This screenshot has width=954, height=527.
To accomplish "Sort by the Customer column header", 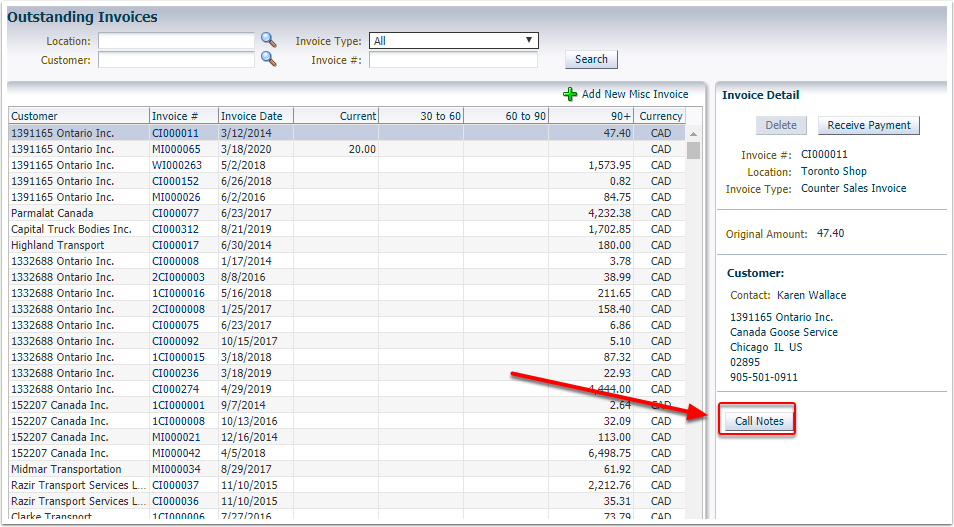I will (x=79, y=116).
